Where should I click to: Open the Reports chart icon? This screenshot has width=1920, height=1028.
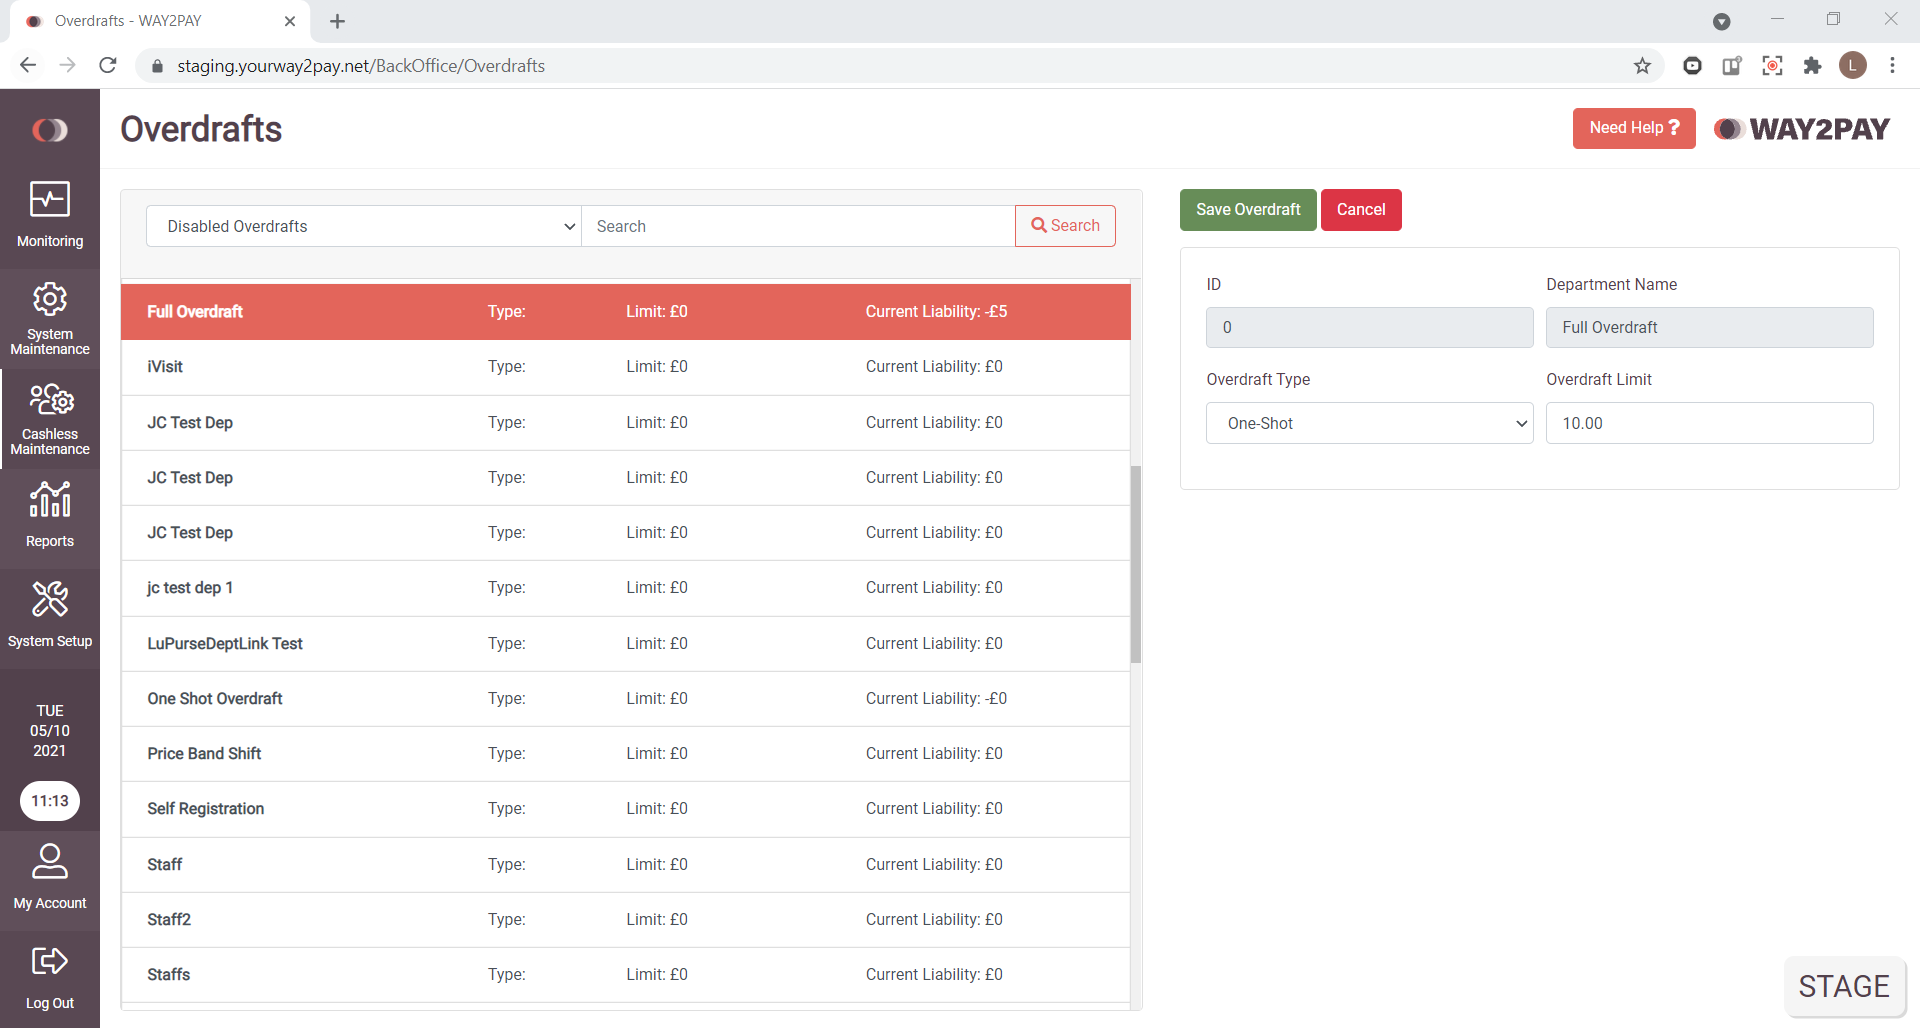click(x=50, y=499)
